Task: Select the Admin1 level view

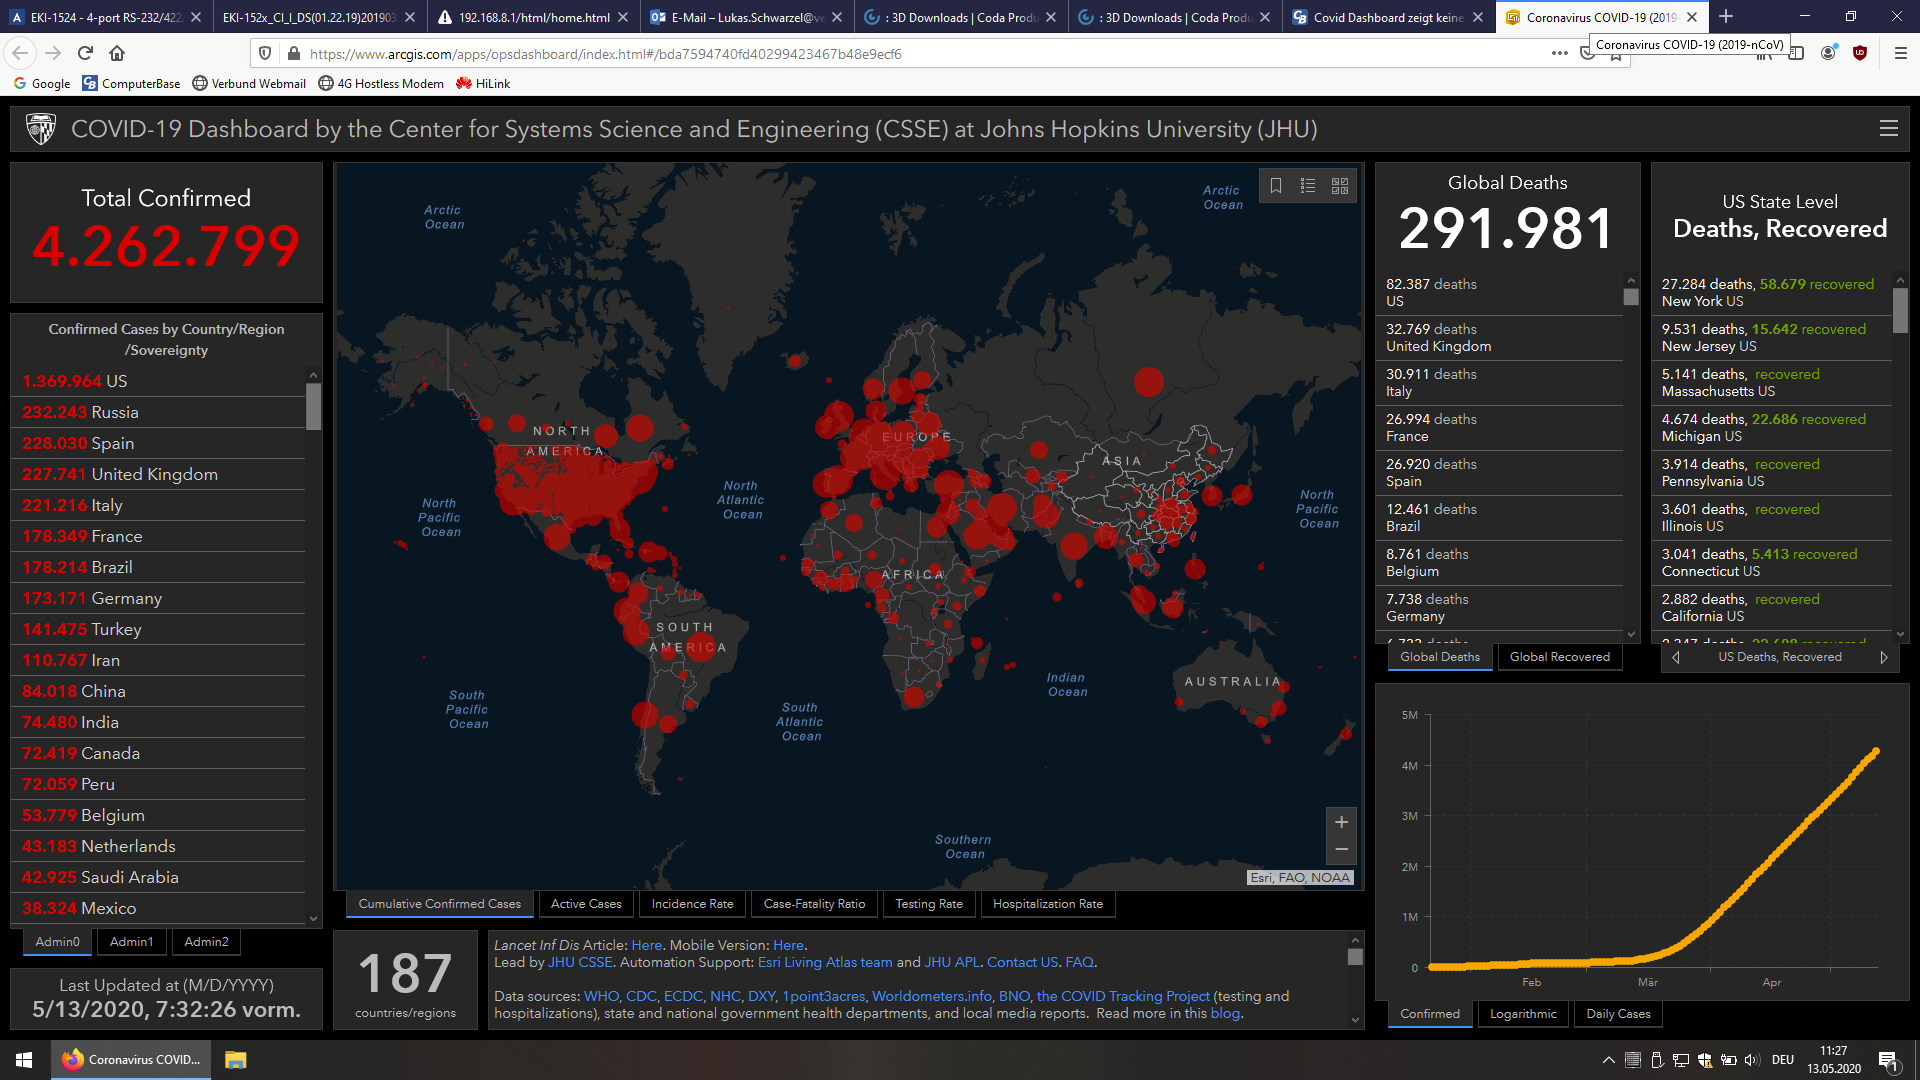Action: click(x=131, y=942)
